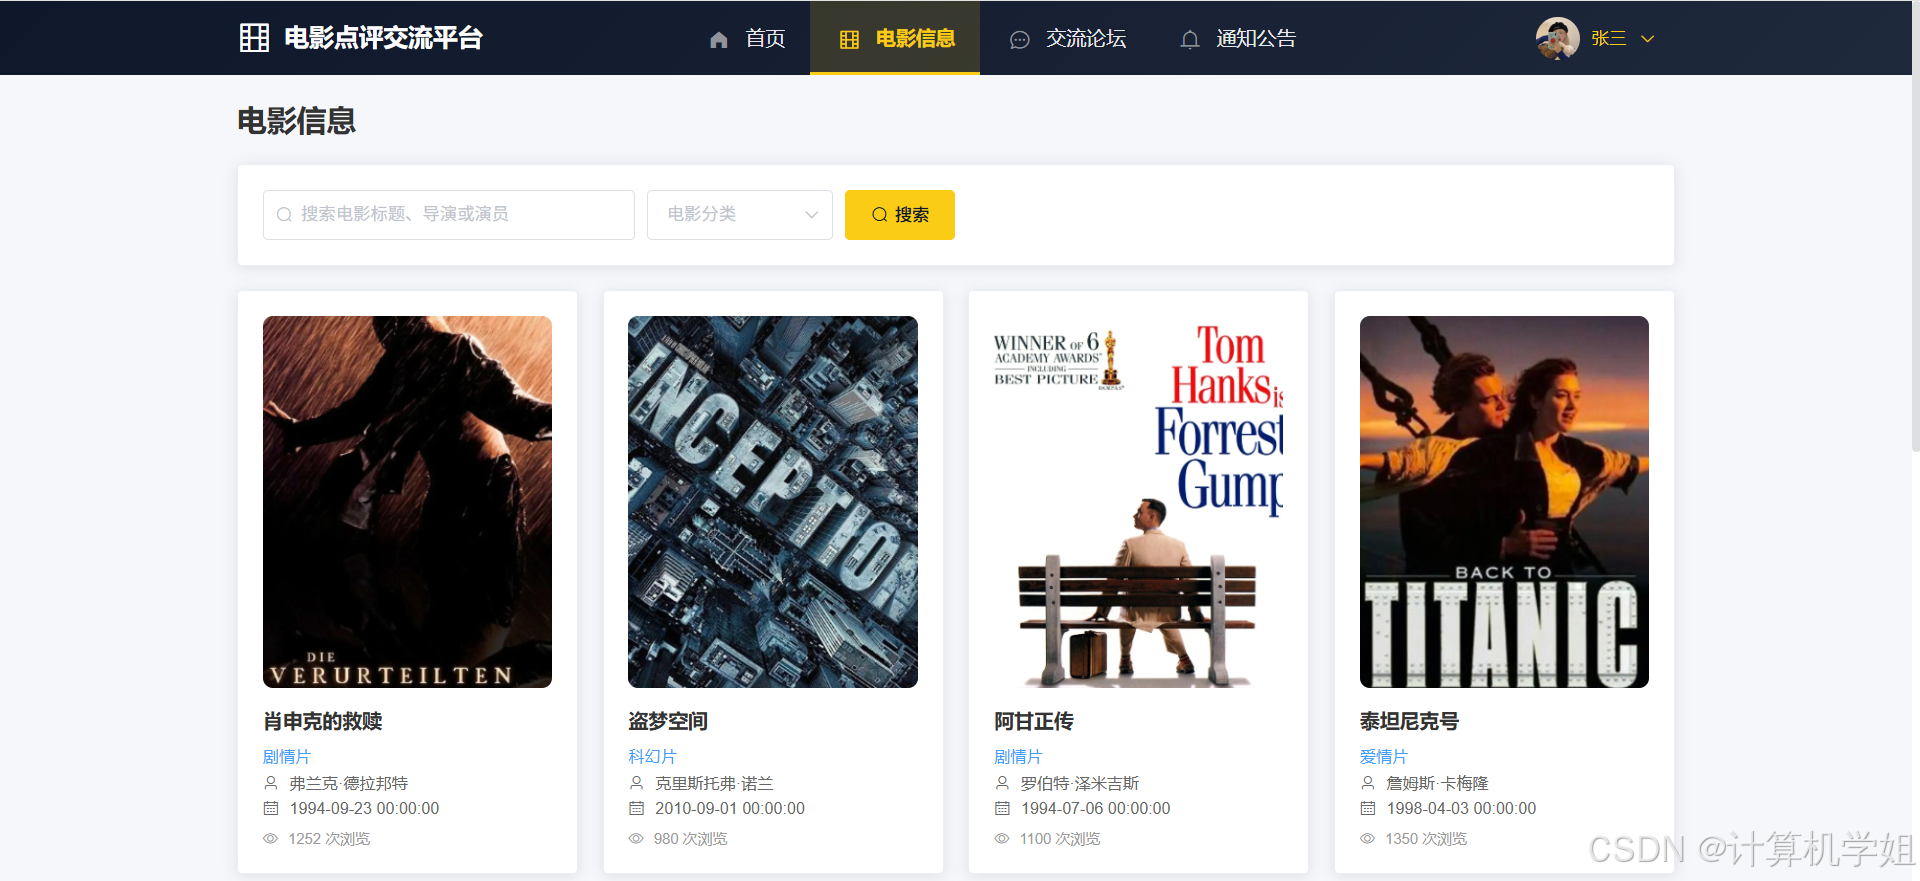Click the calendar icon next to 1998-04-03
Screen dimensions: 1920x881
1367,808
